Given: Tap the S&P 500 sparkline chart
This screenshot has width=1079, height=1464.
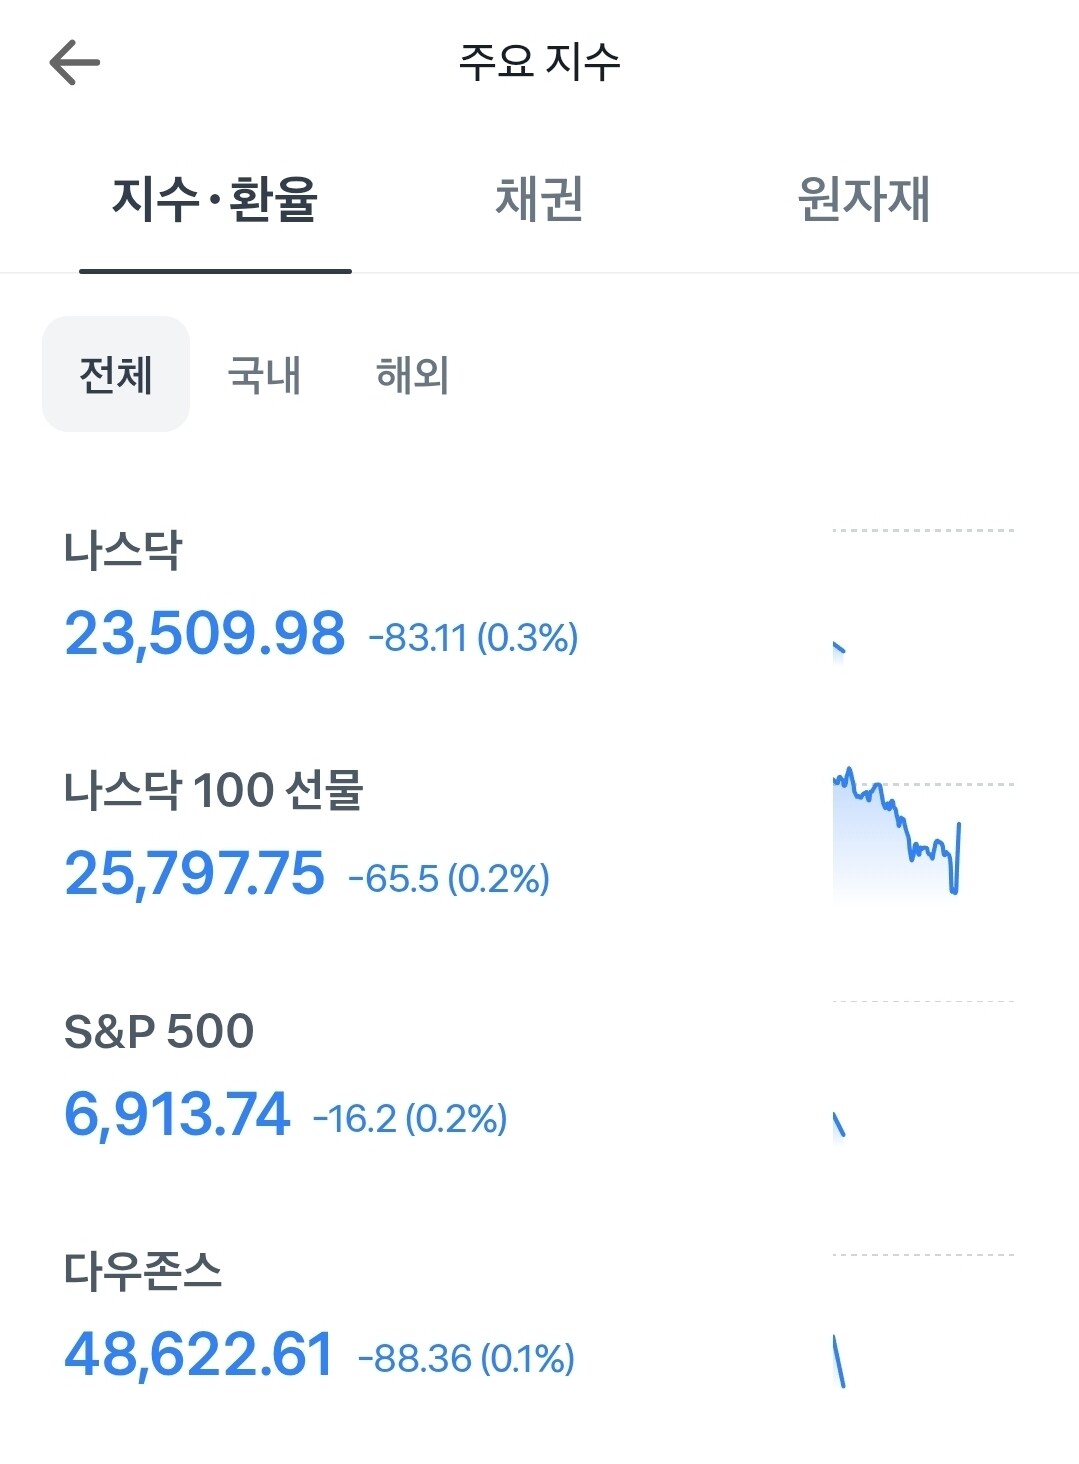Looking at the screenshot, I should click(923, 1070).
